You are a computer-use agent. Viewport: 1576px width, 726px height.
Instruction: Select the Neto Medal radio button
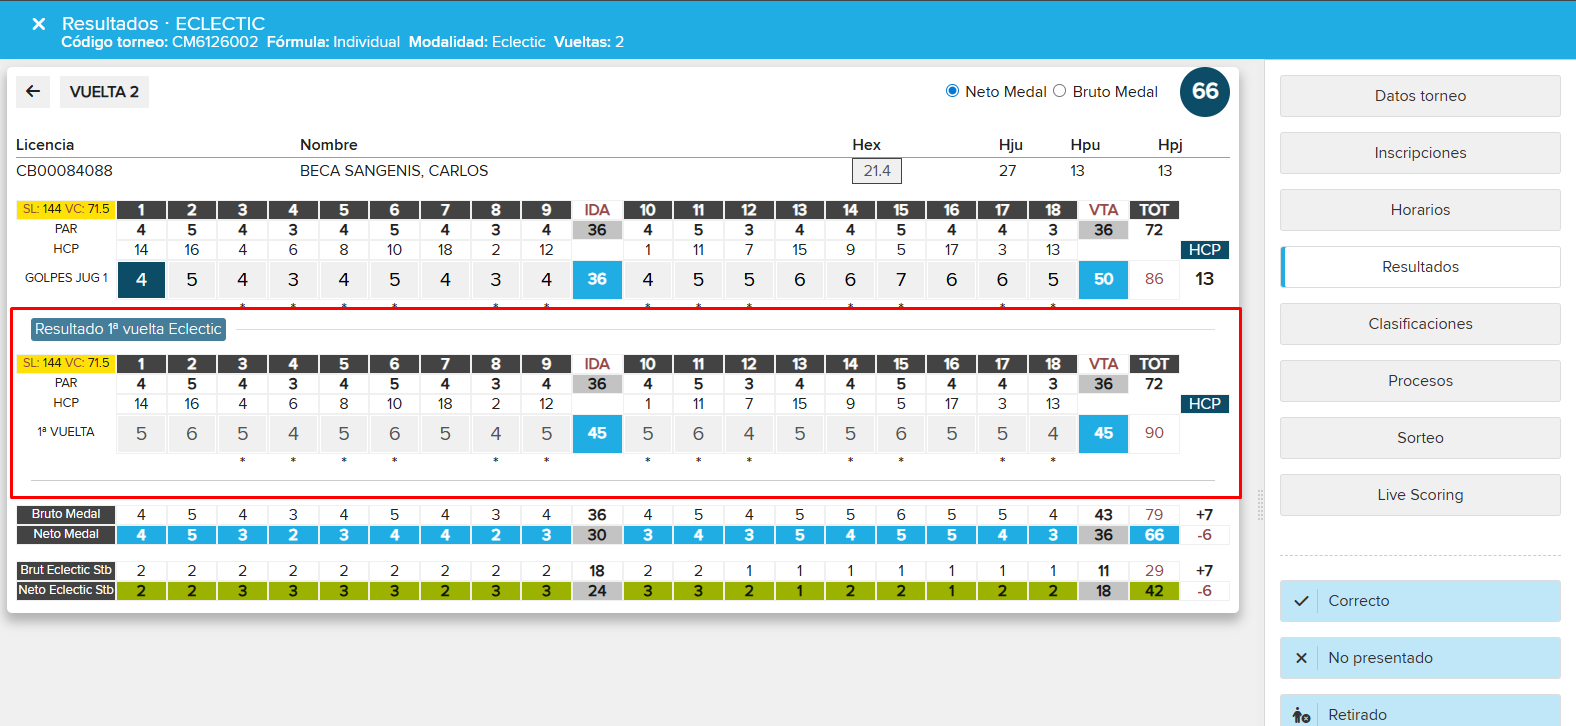(952, 91)
